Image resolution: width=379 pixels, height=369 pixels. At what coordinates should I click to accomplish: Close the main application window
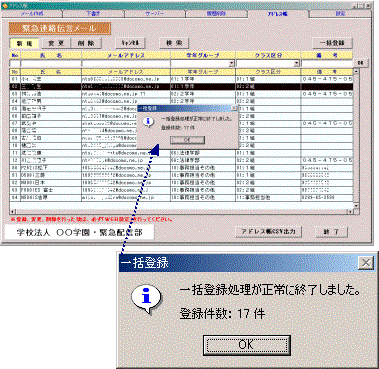(368, 6)
